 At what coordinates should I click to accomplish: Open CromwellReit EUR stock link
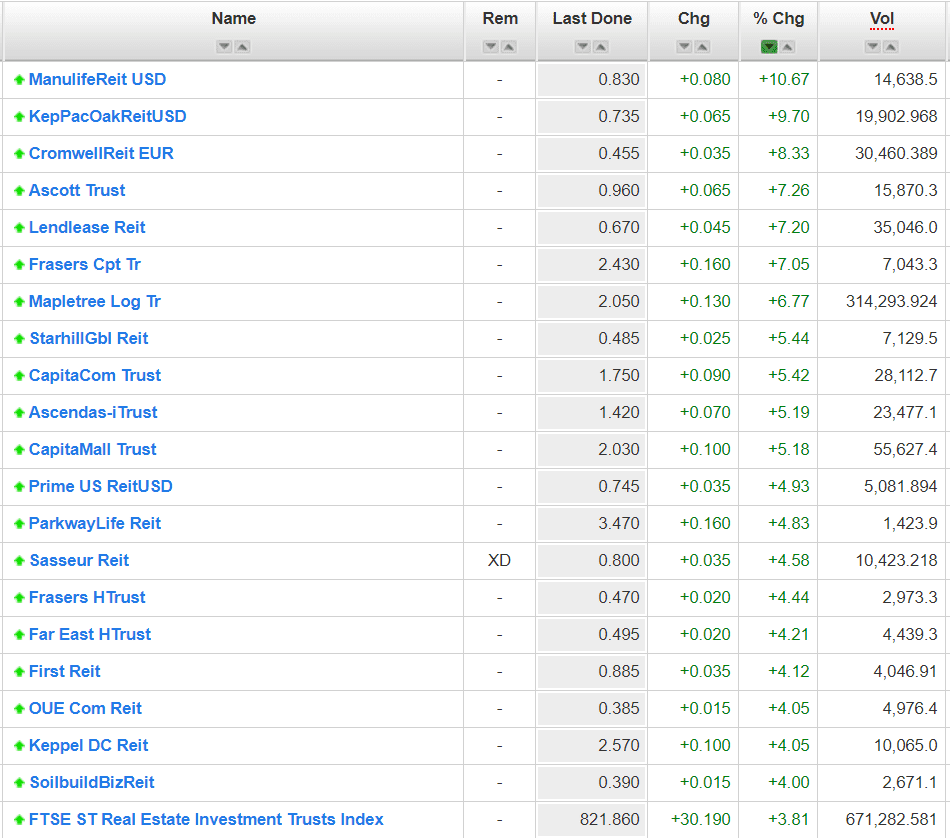coord(101,153)
